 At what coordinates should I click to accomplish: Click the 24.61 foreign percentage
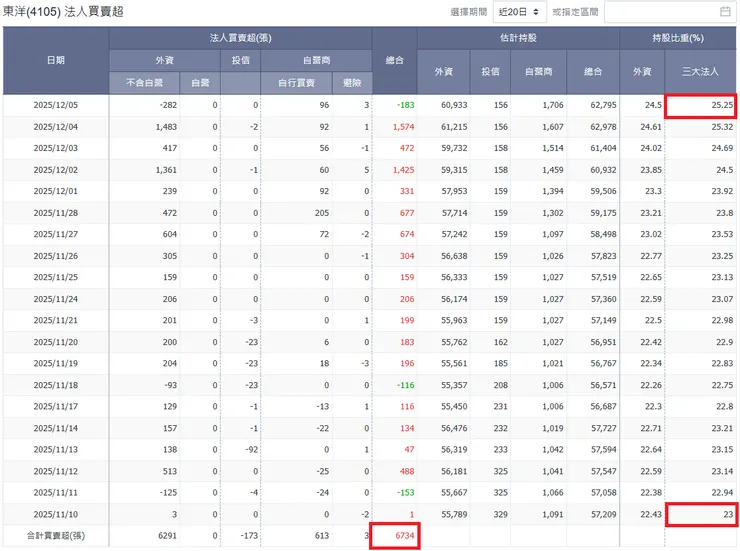[x=651, y=127]
